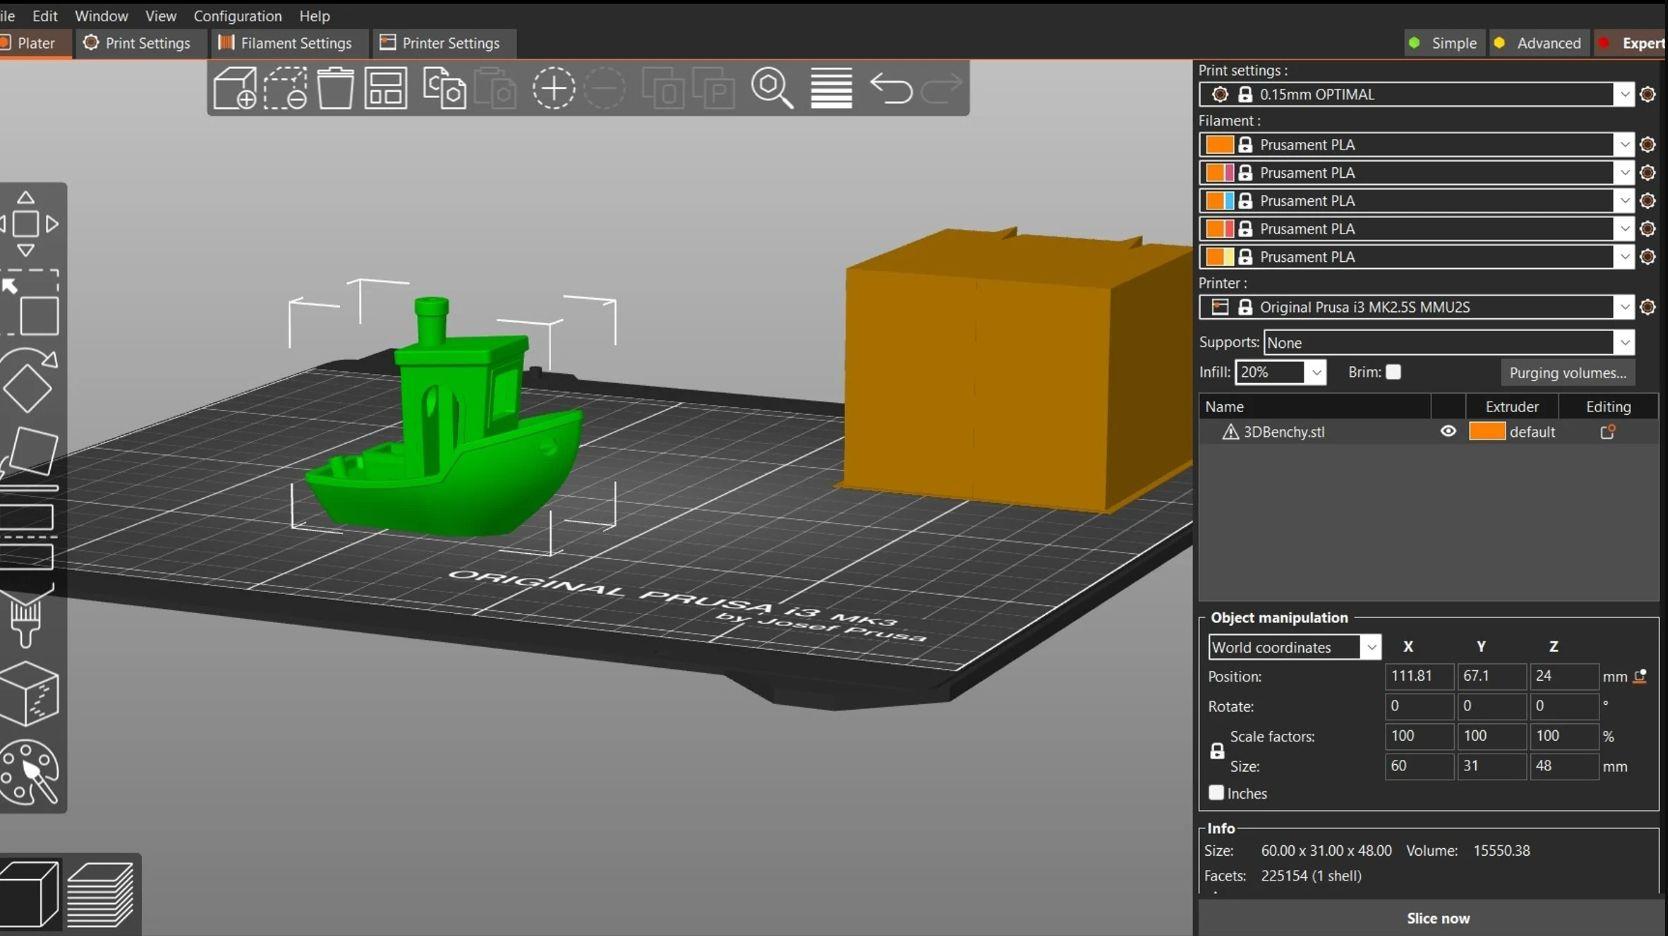Add an instance of the model
Viewport: 1668px width, 936px height.
(554, 88)
